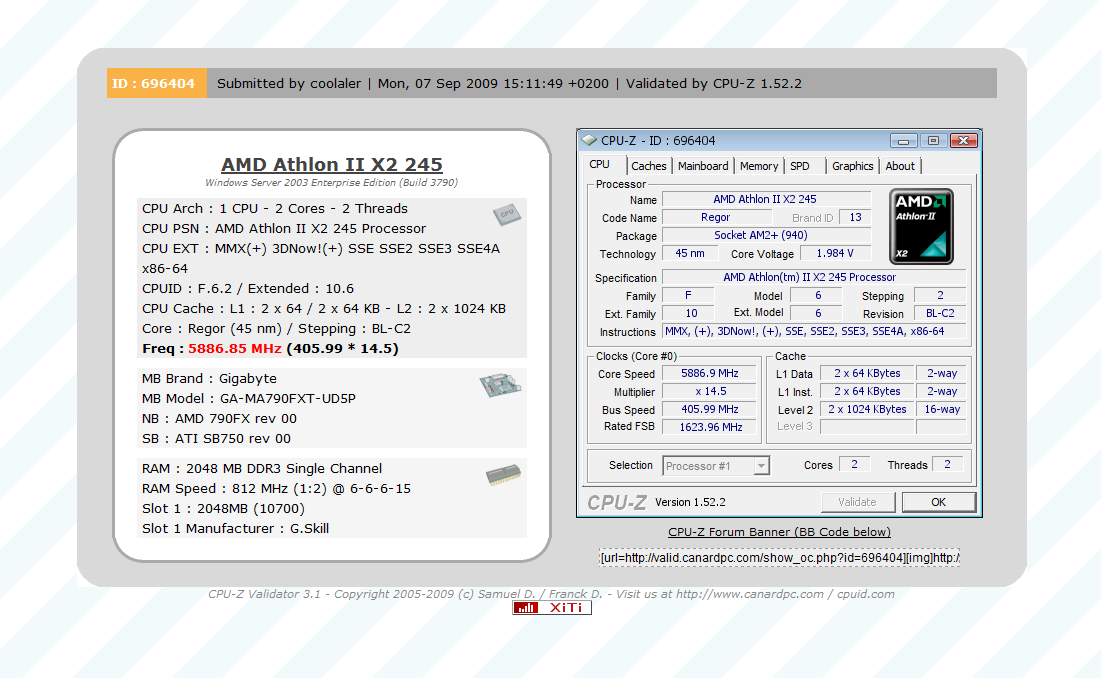Open the AMD Athlon II X2 245 heading link
1101x678 pixels.
pyautogui.click(x=331, y=164)
